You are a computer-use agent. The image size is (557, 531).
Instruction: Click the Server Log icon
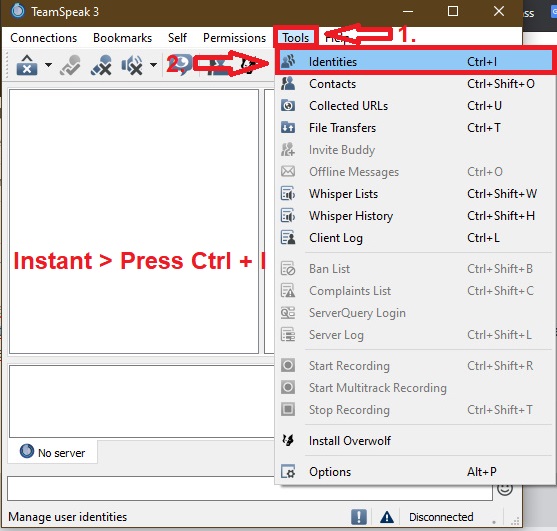[288, 335]
